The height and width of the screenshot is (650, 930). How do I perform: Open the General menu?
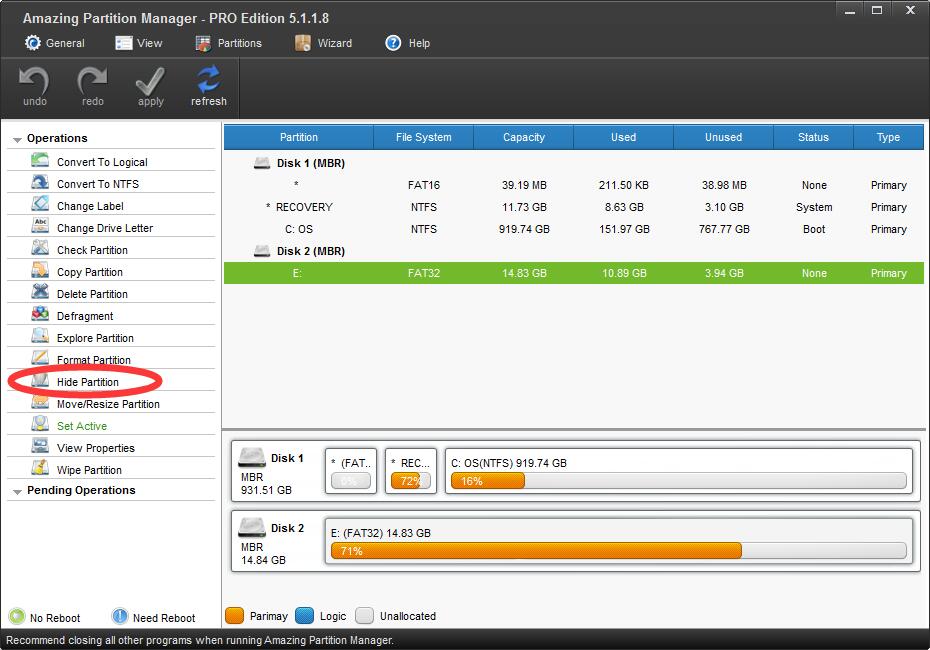[x=55, y=43]
